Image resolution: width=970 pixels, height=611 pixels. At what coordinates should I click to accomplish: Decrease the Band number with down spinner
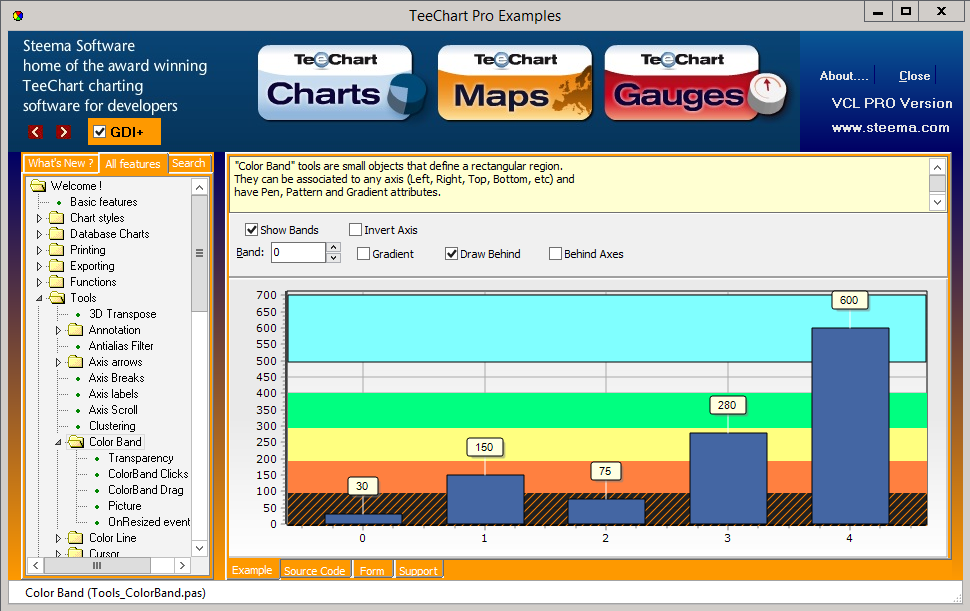(333, 257)
